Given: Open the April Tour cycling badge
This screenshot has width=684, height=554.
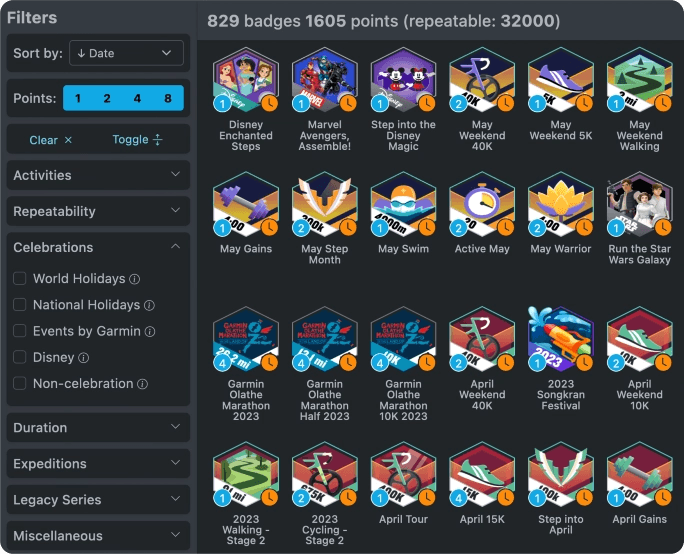Looking at the screenshot, I should (x=403, y=474).
